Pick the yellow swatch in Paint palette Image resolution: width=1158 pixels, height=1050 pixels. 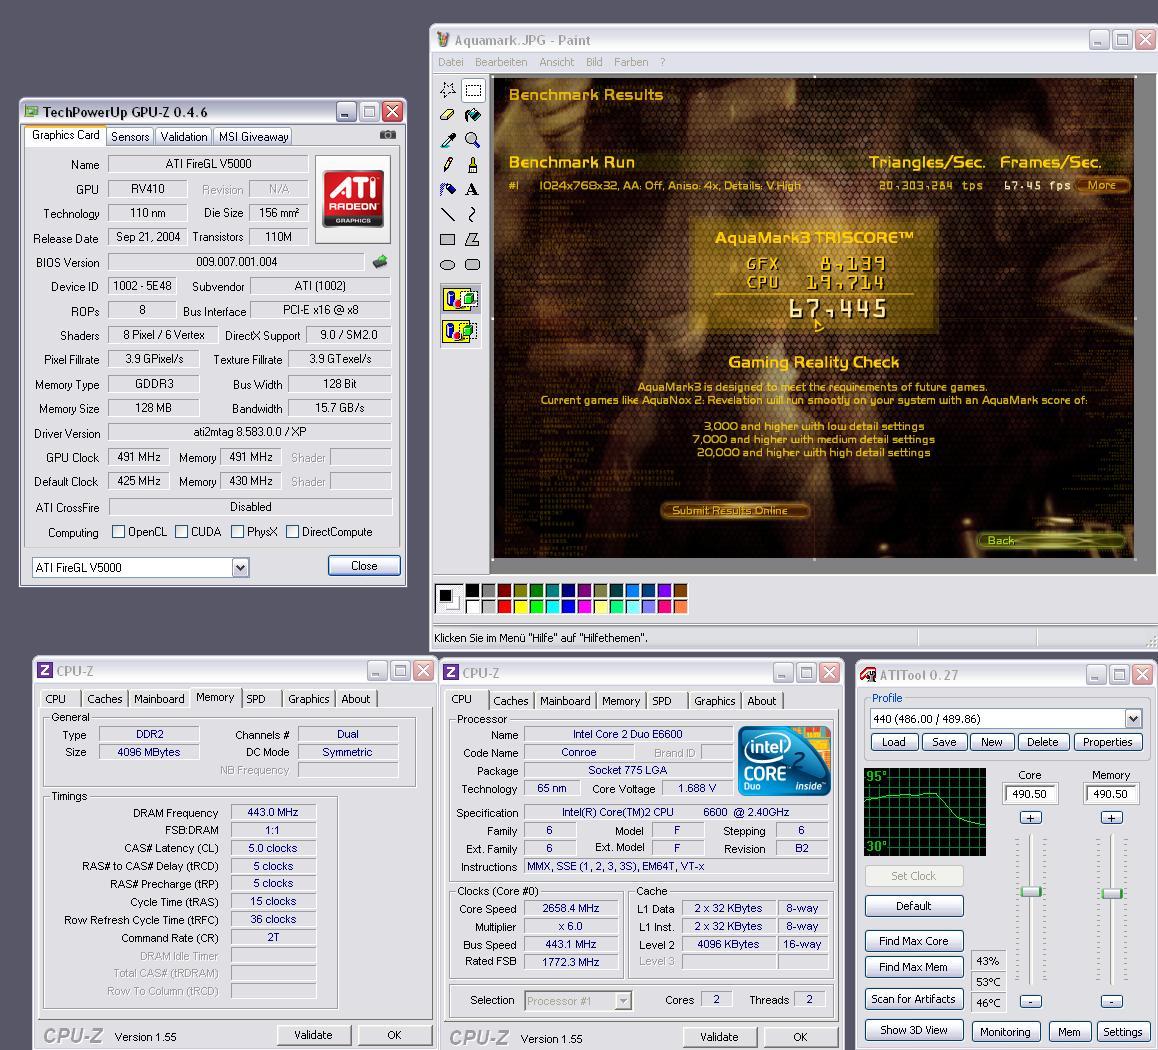tap(520, 606)
